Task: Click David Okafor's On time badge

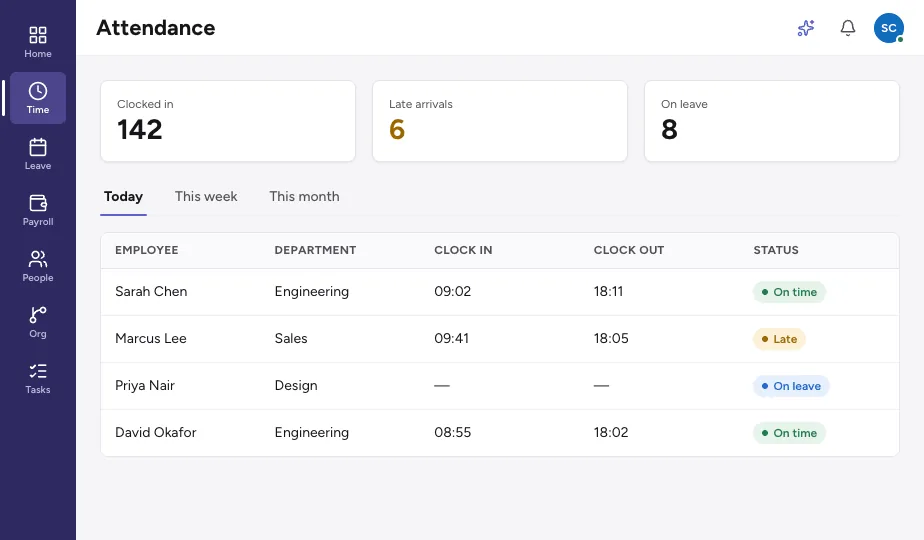Action: tap(789, 433)
